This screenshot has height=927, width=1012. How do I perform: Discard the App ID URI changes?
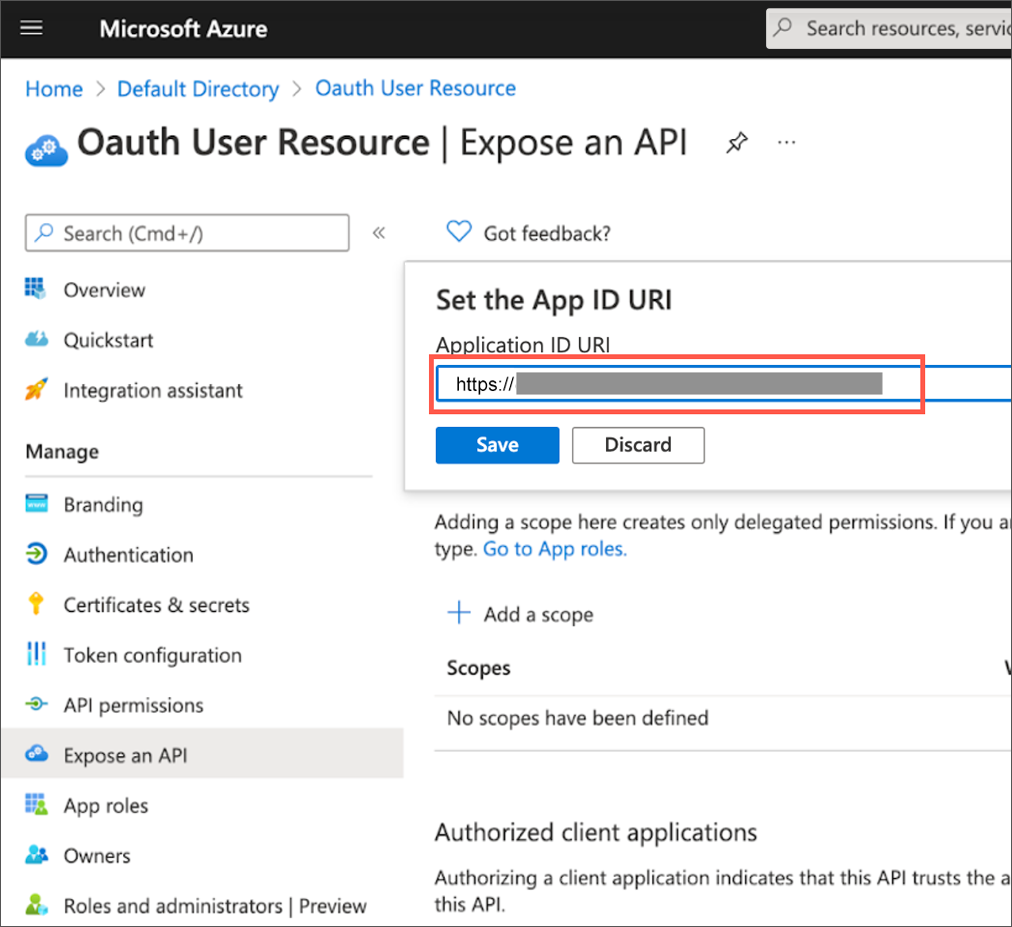click(x=638, y=445)
